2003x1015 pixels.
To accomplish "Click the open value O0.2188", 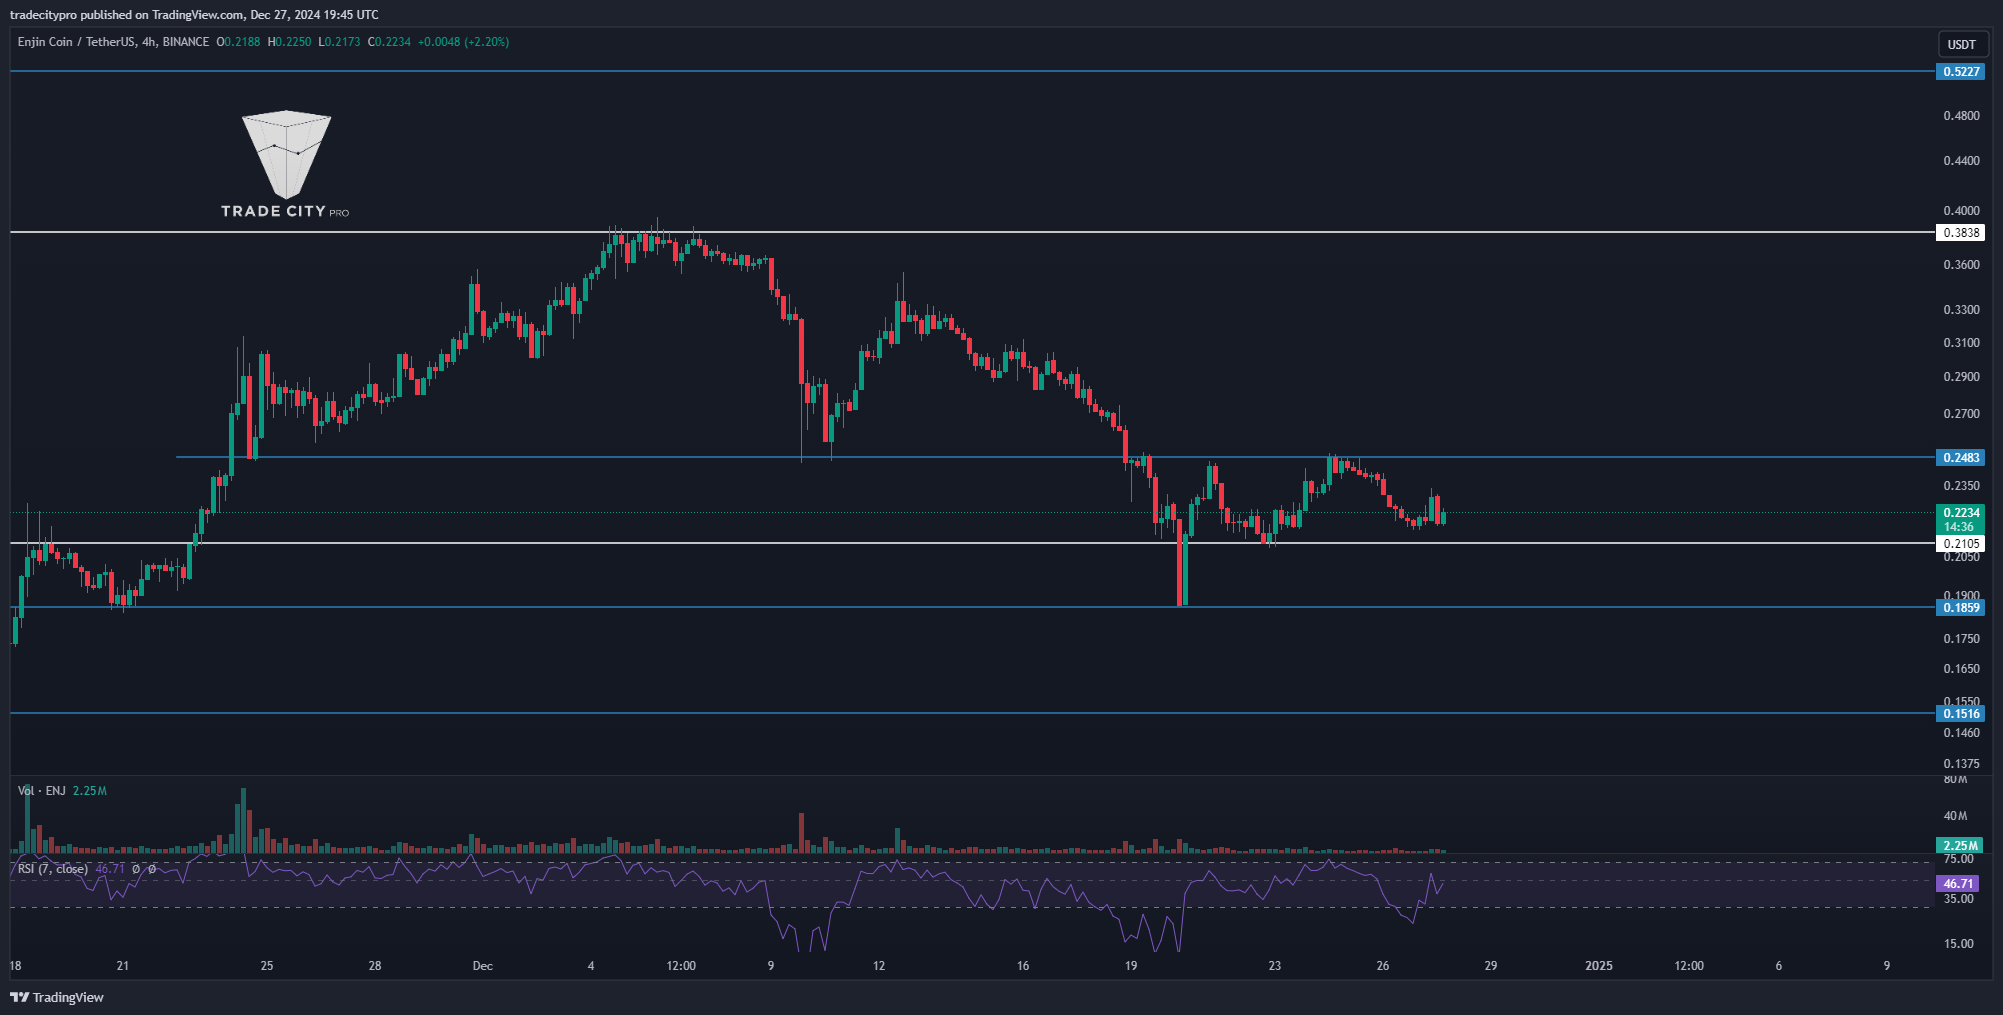I will 238,42.
